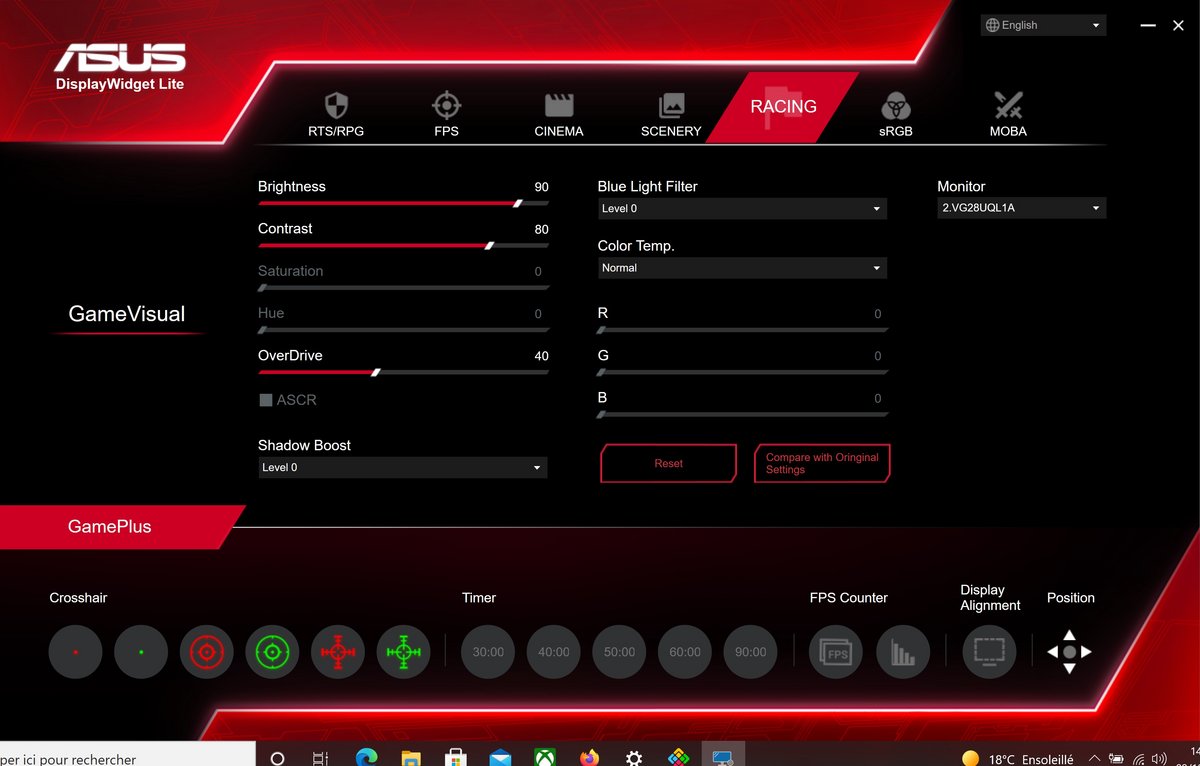Open the Monitor selection dropdown
This screenshot has height=766, width=1200.
tap(1022, 208)
